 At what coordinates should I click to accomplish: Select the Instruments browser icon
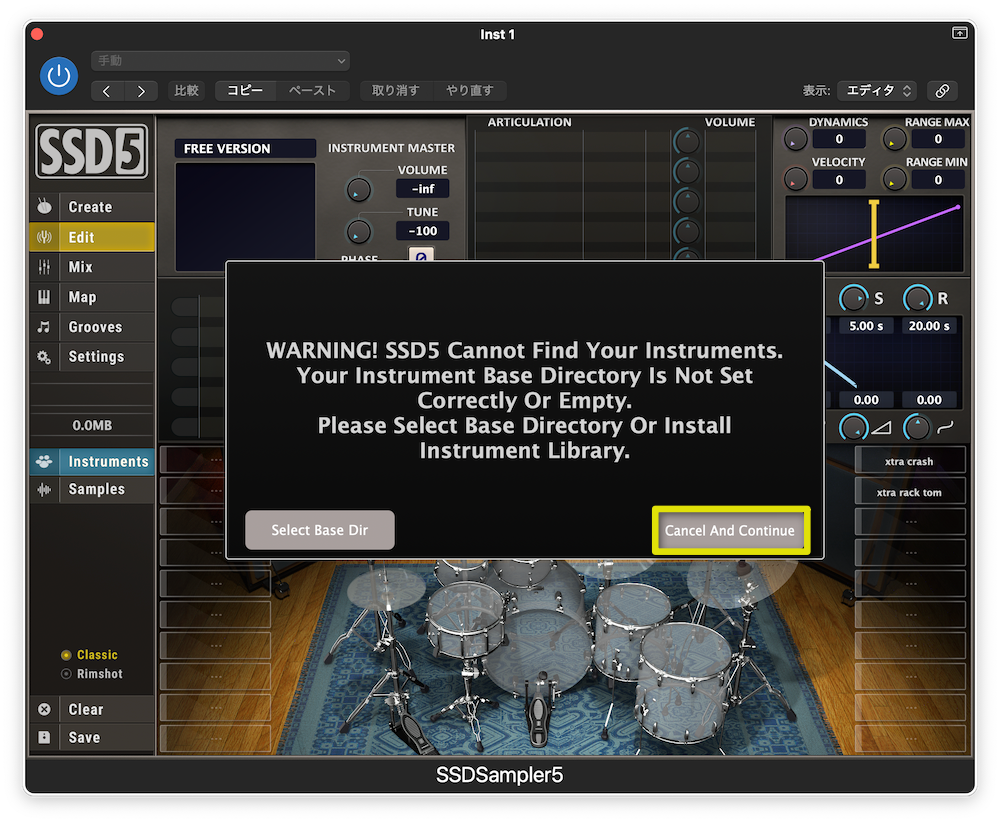(x=45, y=461)
